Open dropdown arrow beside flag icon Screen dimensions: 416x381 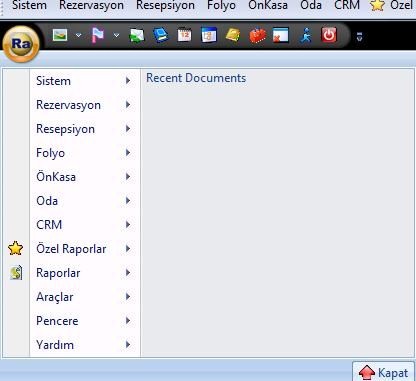click(116, 35)
